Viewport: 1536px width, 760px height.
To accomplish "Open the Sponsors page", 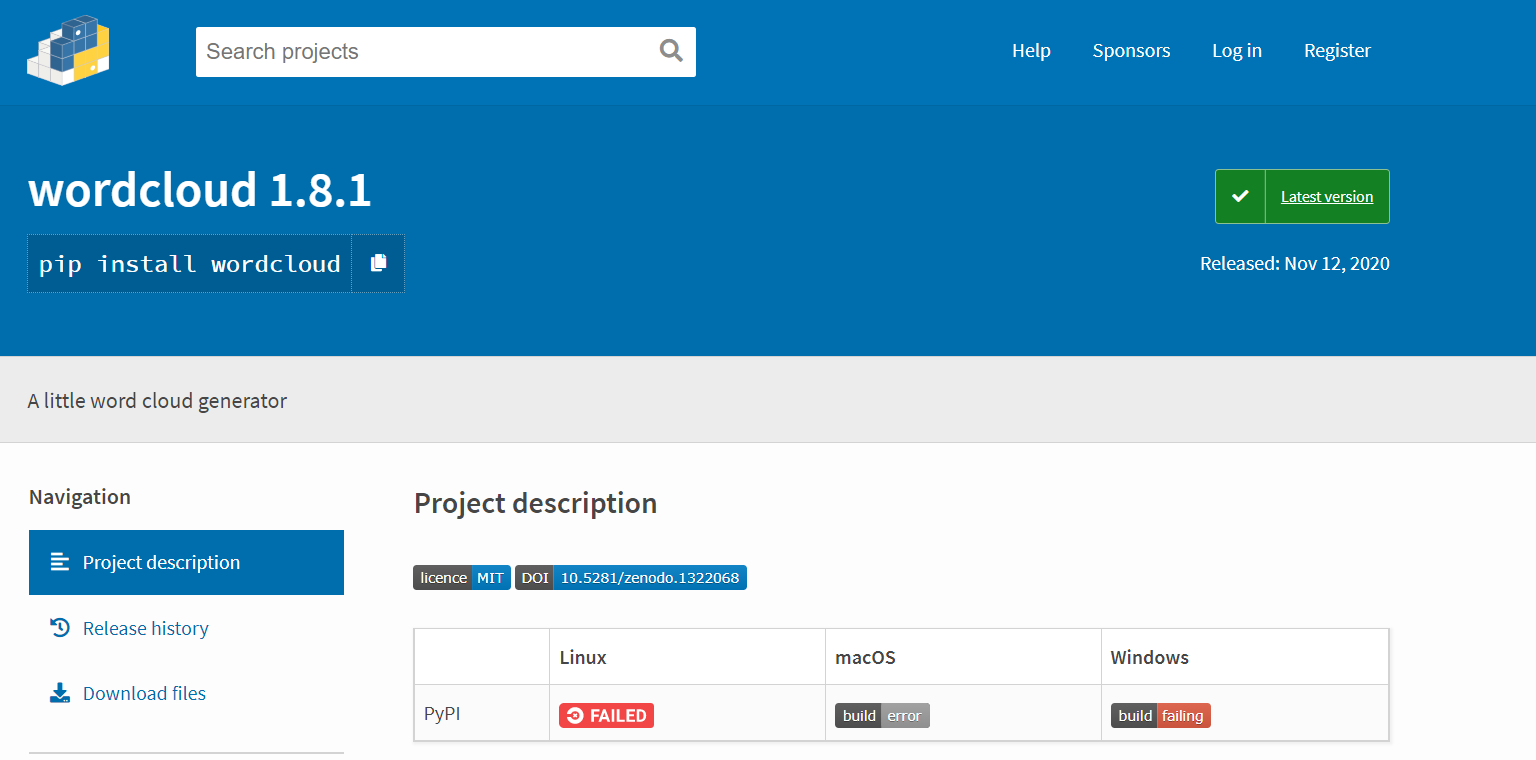I will (1131, 51).
